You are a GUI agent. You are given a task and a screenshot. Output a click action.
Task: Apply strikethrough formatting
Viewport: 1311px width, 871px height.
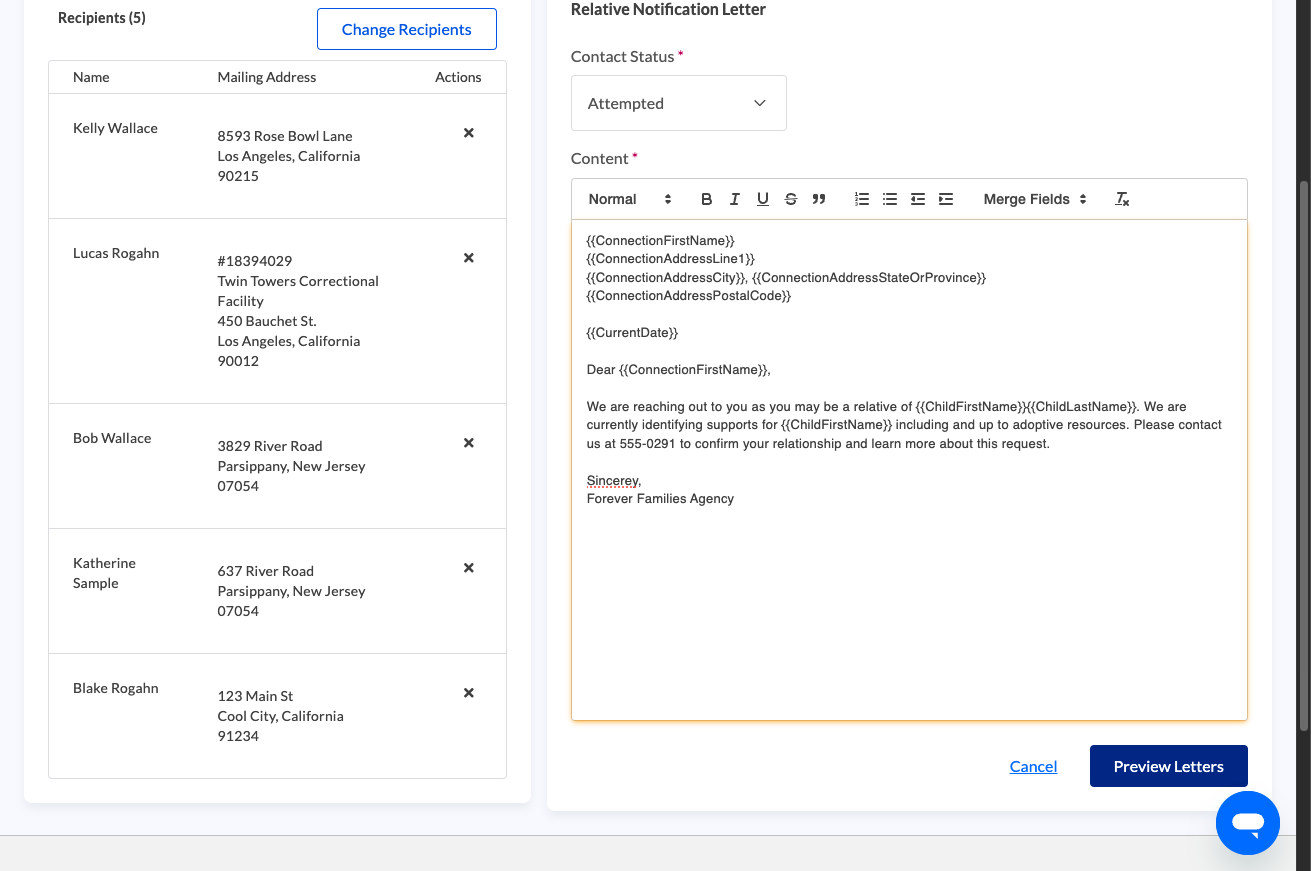pyautogui.click(x=790, y=199)
